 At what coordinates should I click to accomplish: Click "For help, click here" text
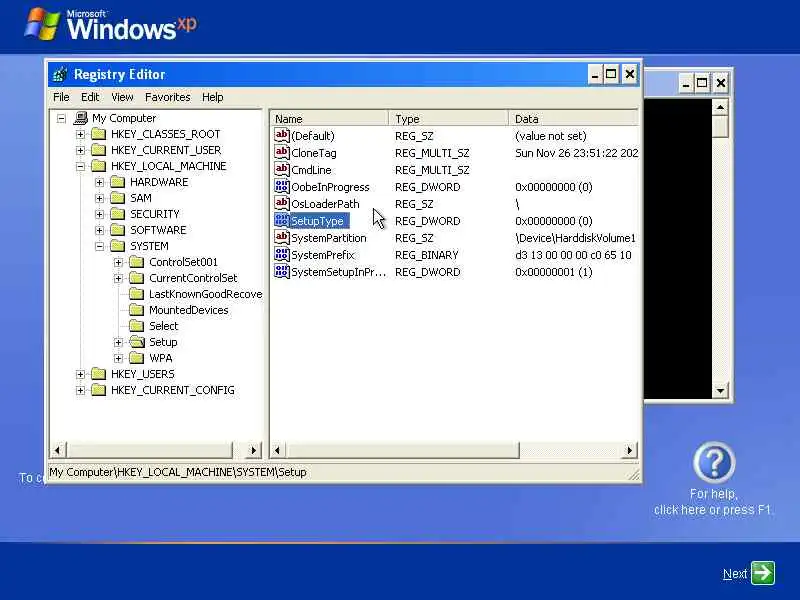click(712, 502)
